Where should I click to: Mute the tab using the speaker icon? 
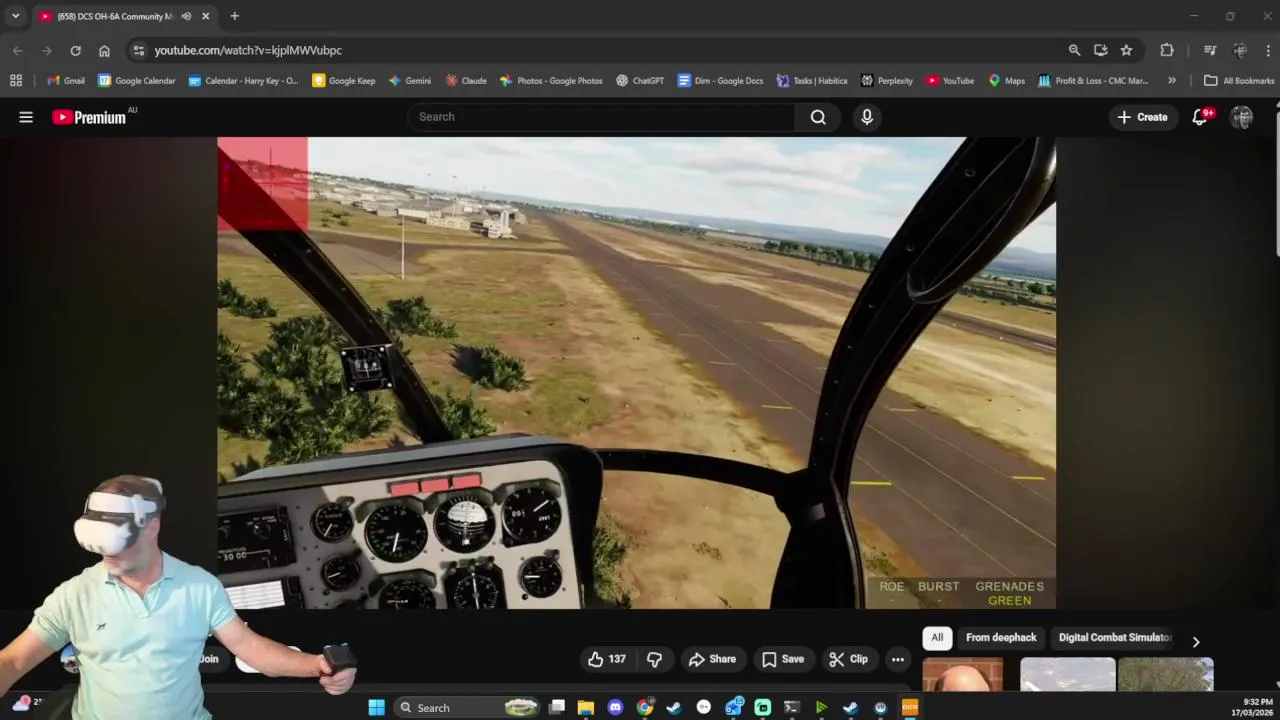pos(186,16)
